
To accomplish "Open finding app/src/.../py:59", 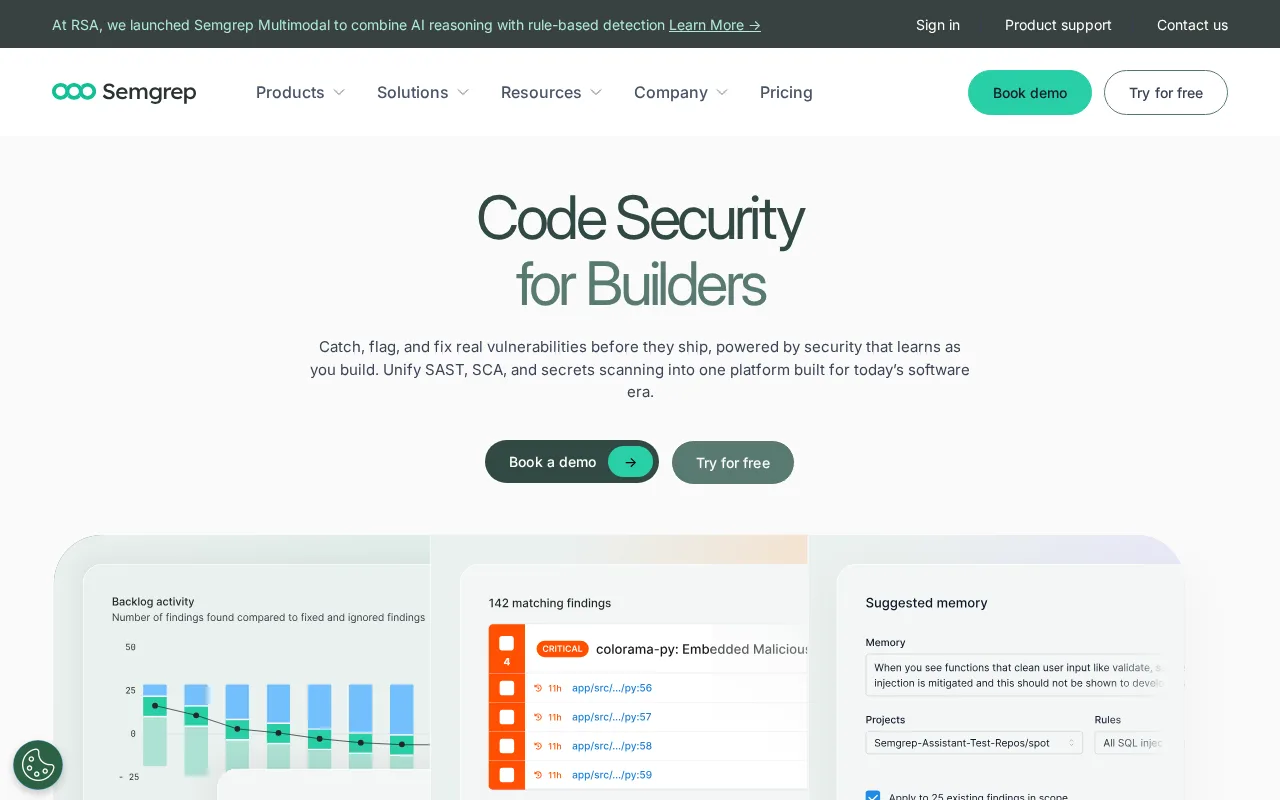I will pos(612,775).
